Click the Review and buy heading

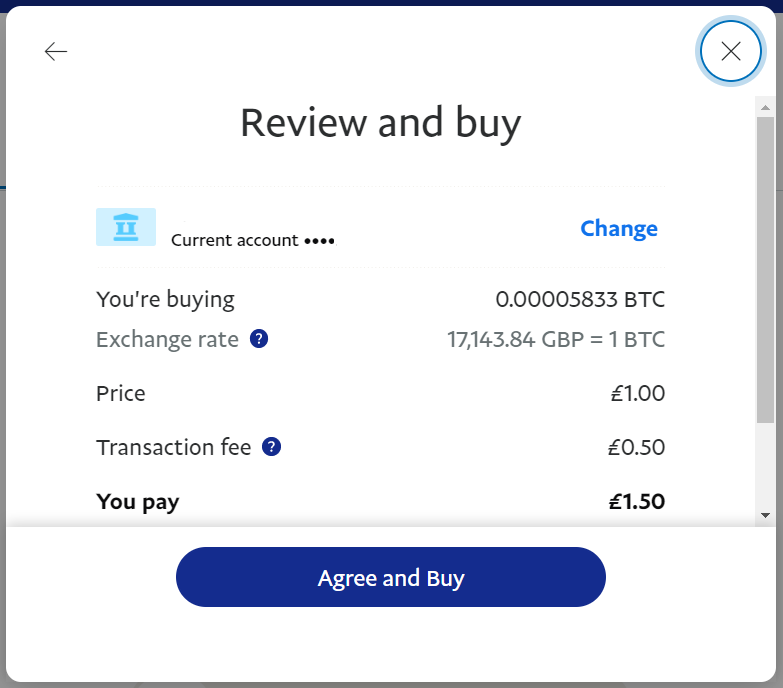point(381,123)
